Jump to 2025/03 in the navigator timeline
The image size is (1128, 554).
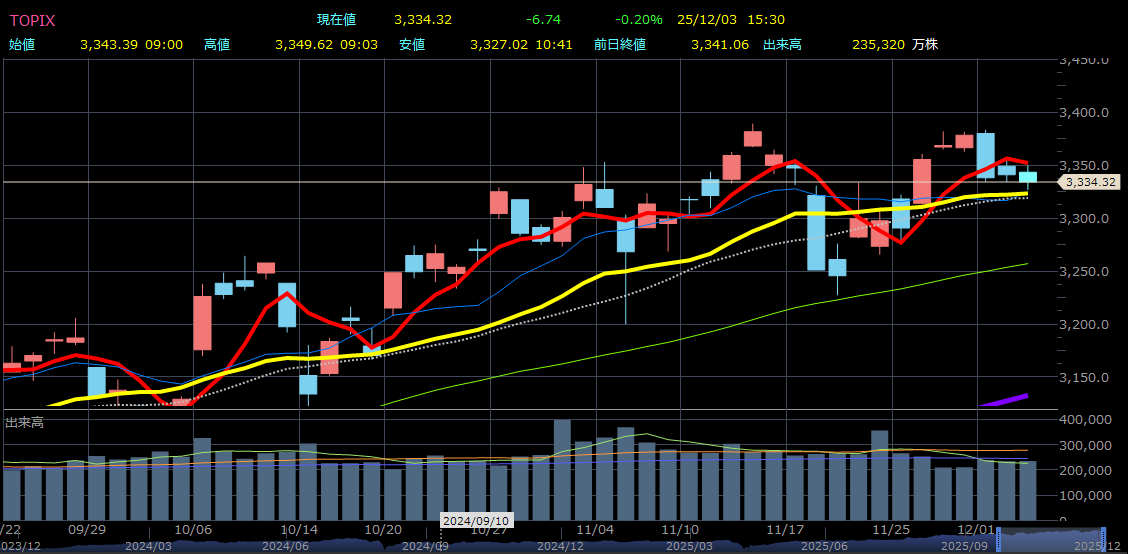pyautogui.click(x=687, y=546)
